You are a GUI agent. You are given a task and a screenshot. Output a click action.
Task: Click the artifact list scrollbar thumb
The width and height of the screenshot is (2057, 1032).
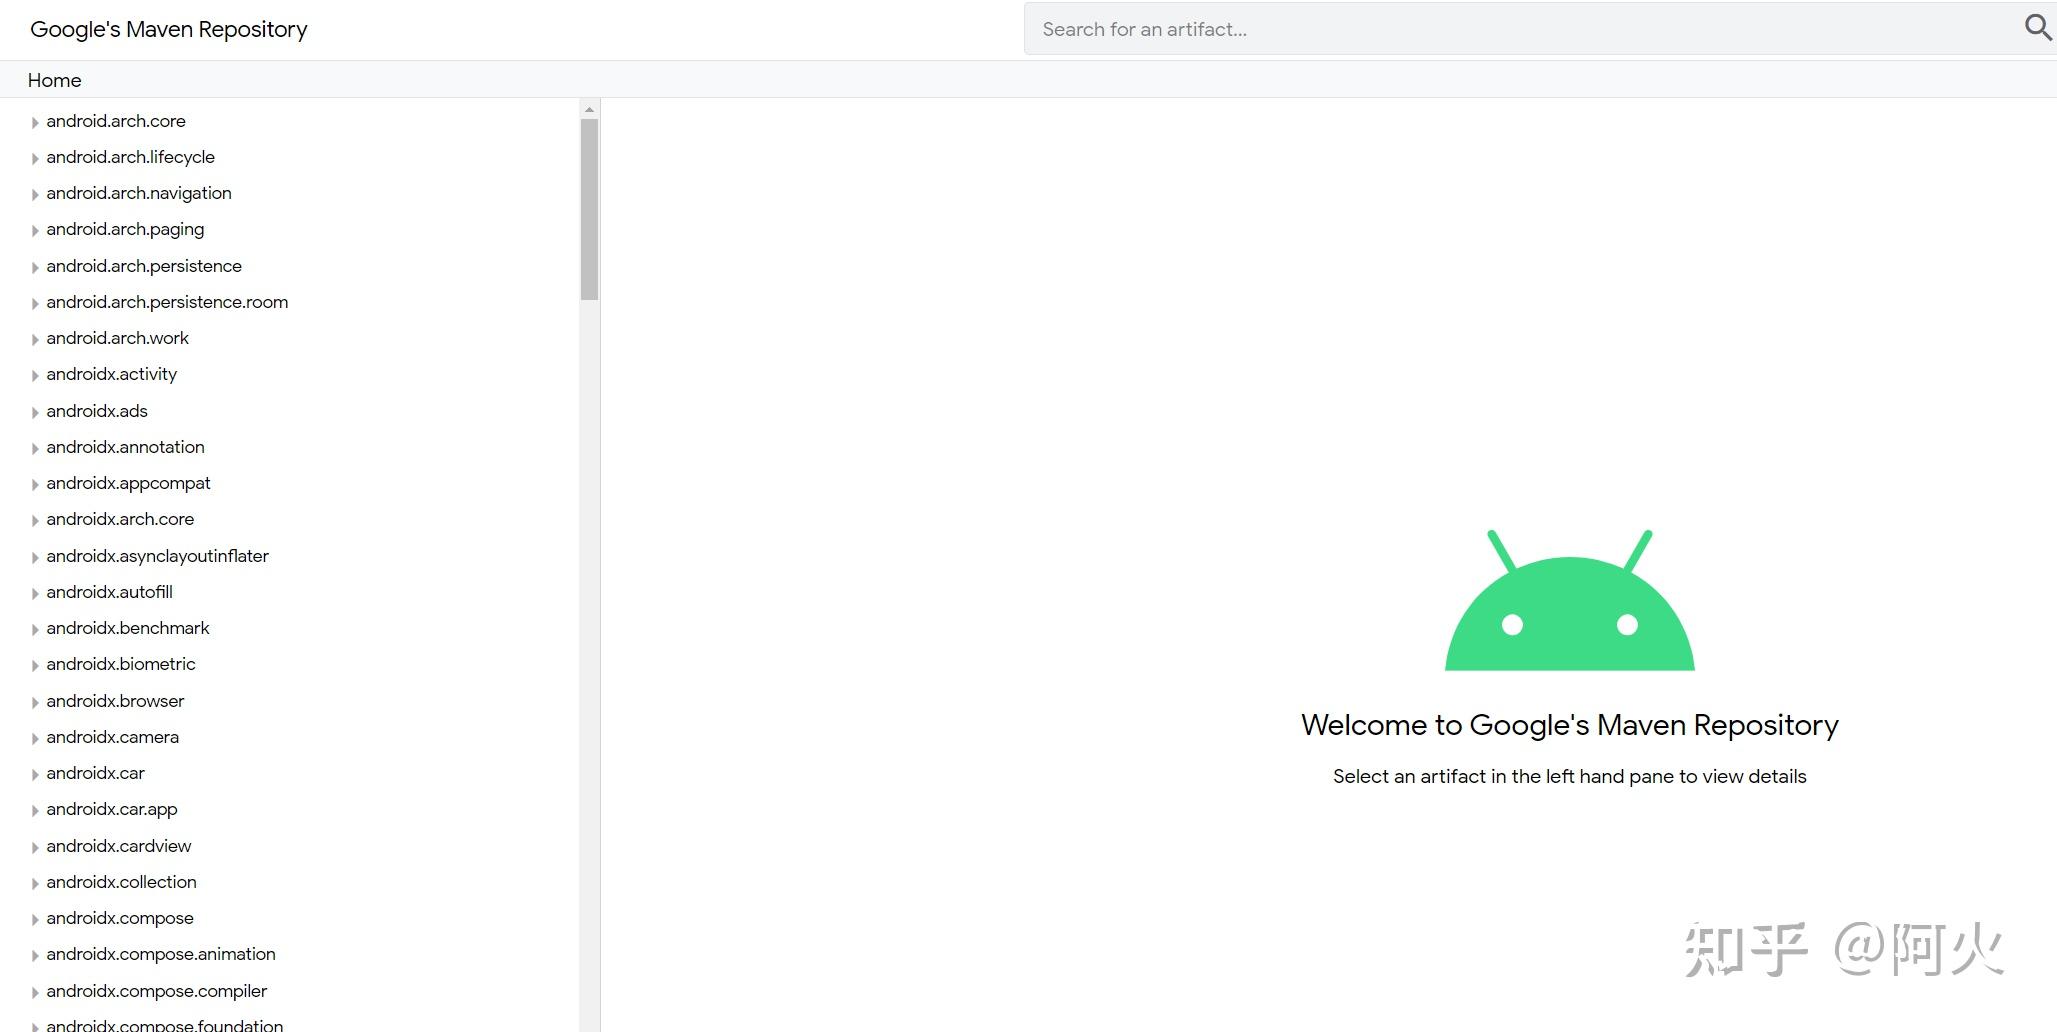[589, 209]
